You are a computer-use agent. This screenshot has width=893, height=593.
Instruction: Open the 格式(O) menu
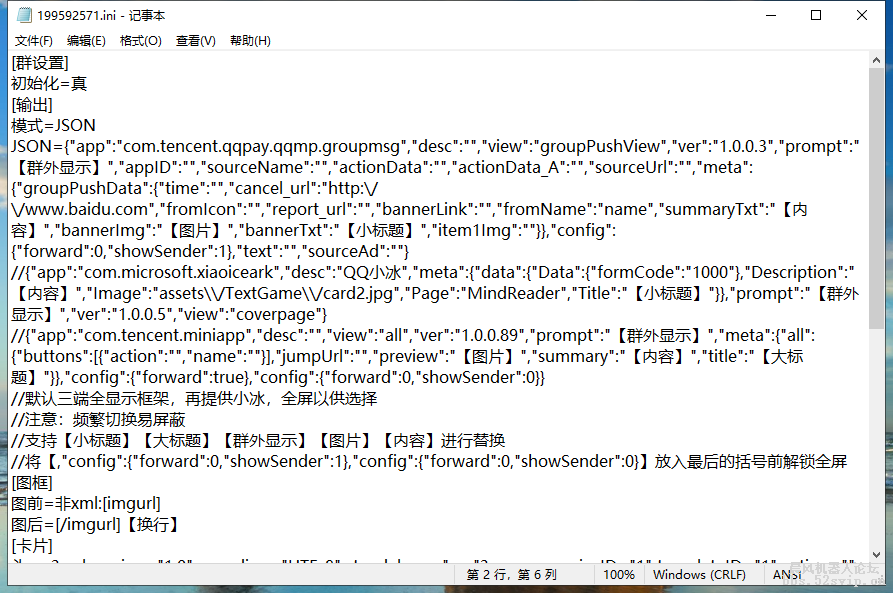[x=138, y=40]
